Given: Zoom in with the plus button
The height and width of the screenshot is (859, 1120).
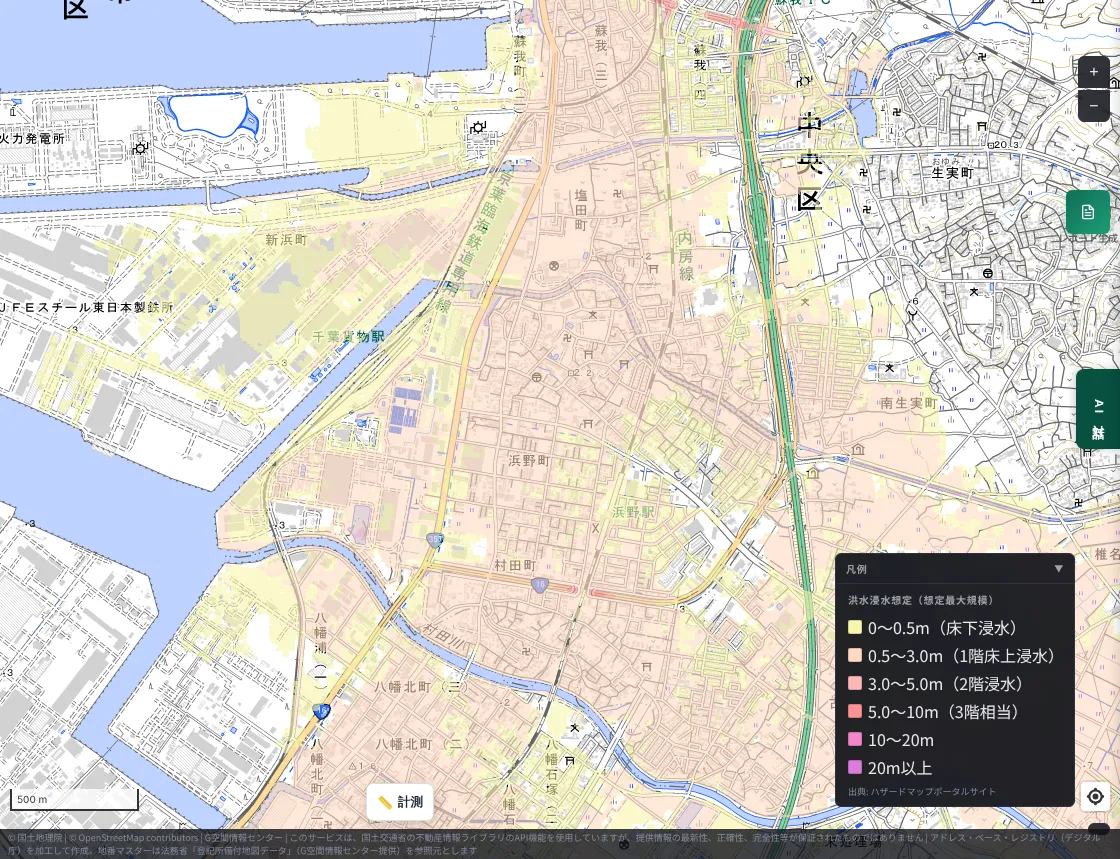Looking at the screenshot, I should 1094,71.
